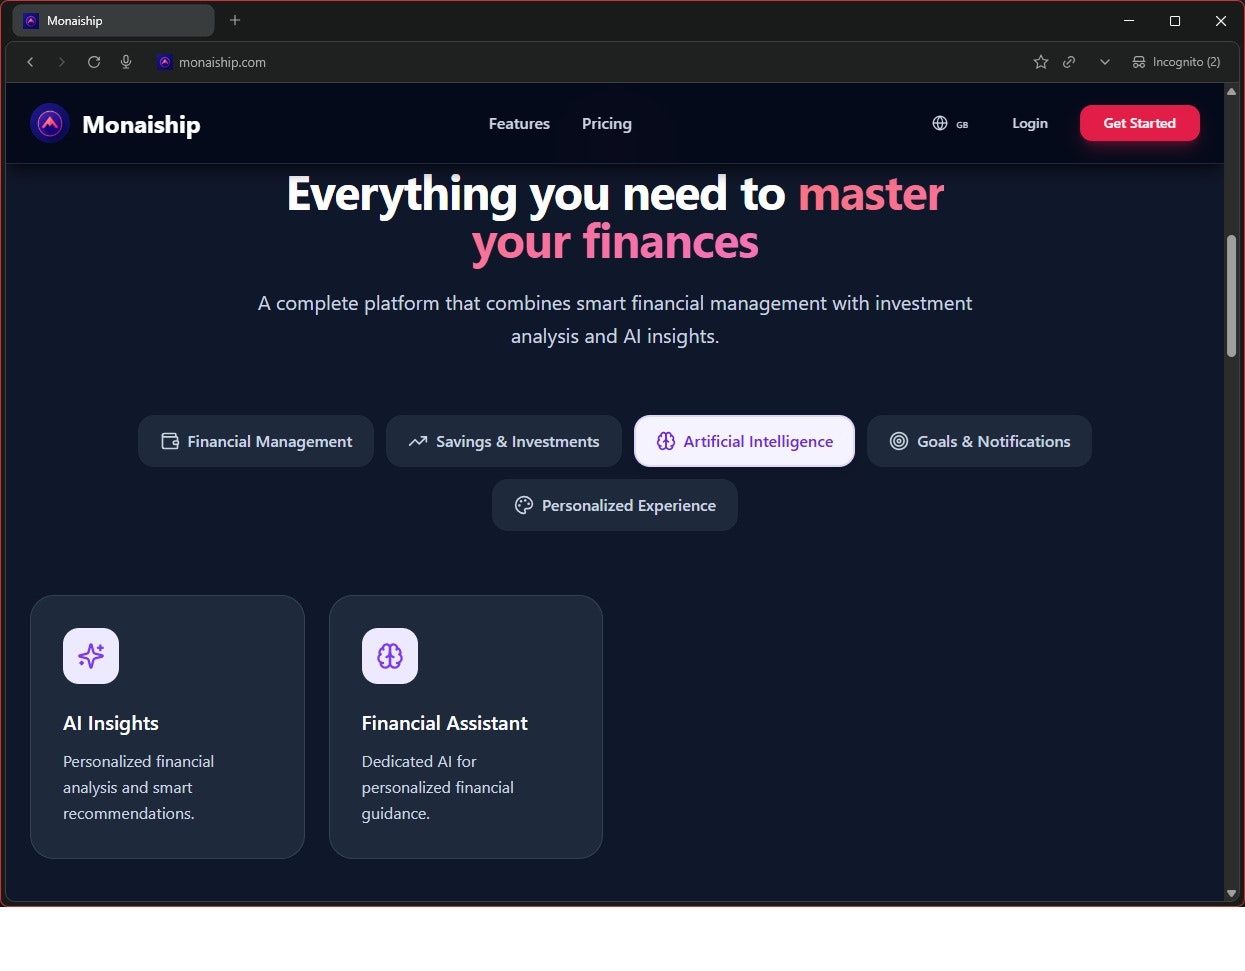Click the link chain icon in toolbar

[1069, 62]
